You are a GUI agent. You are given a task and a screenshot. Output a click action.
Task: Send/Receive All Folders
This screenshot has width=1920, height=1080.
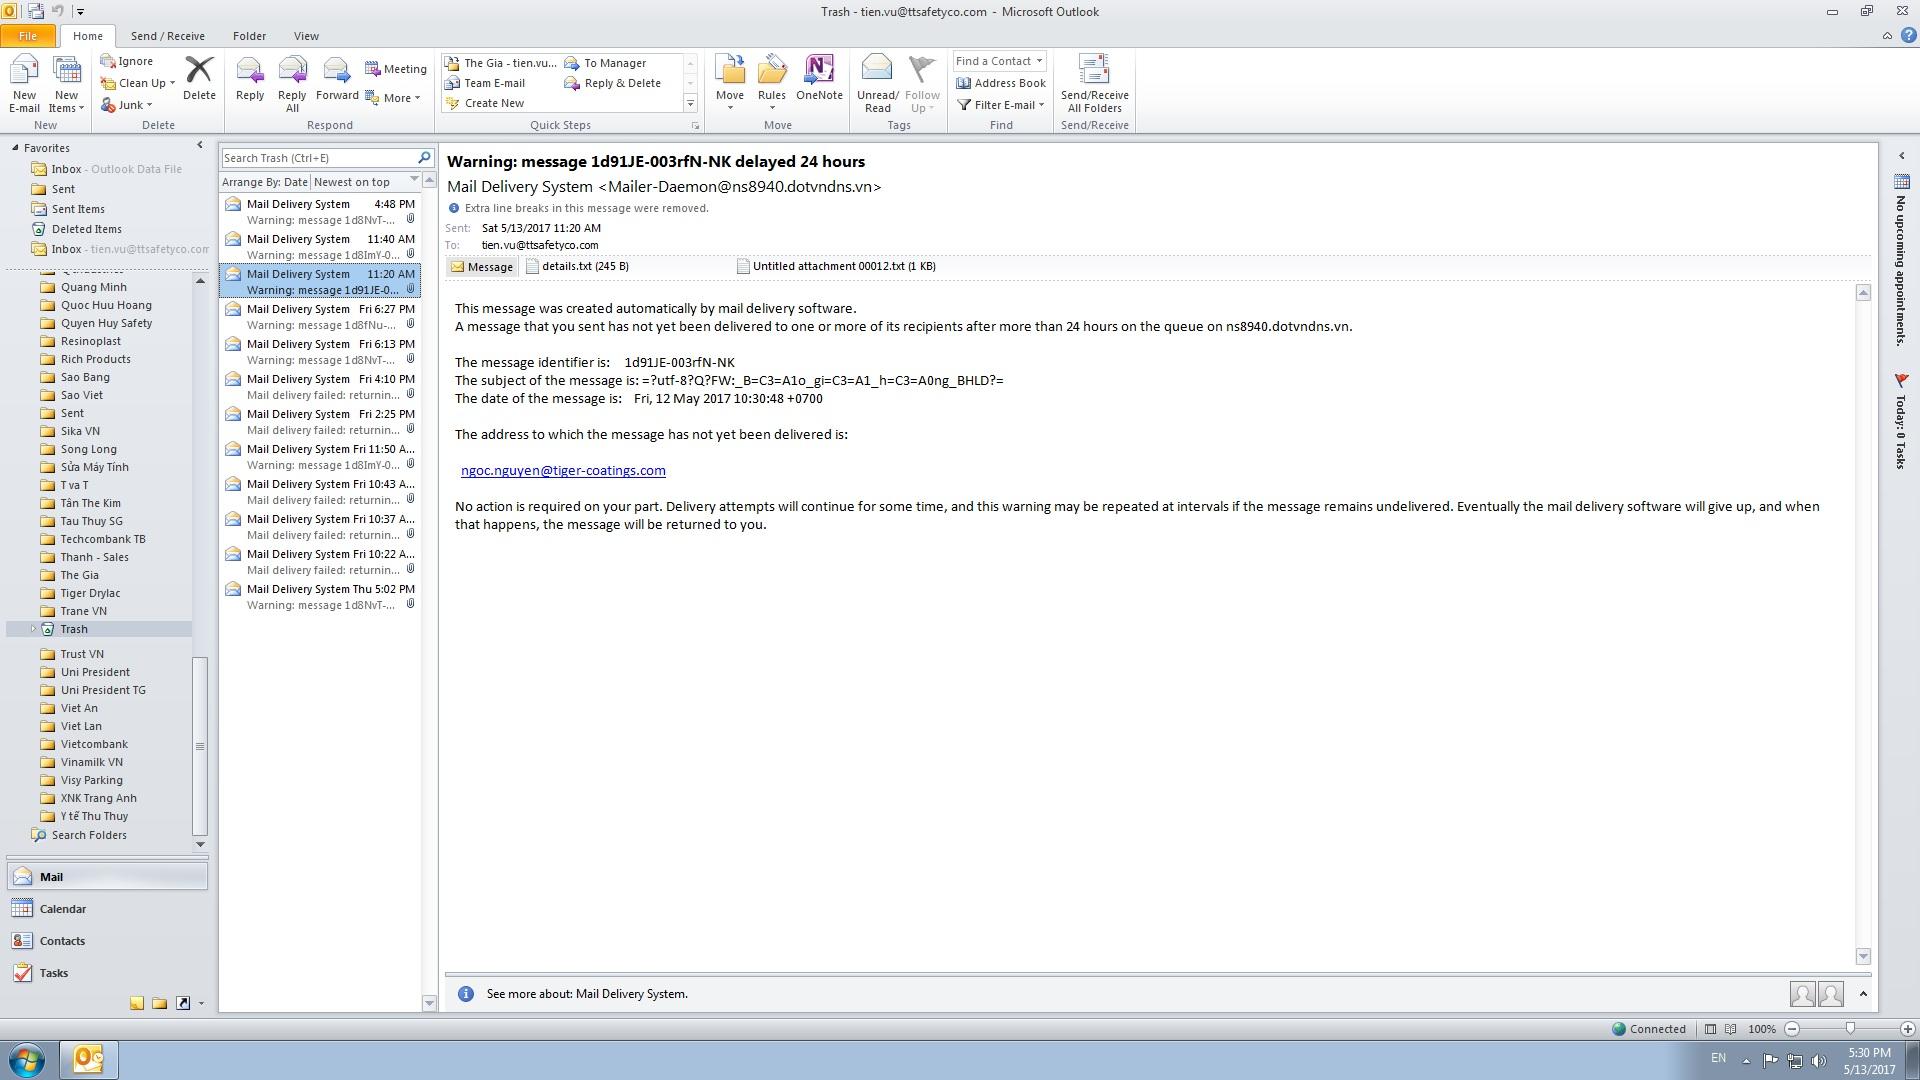tap(1095, 85)
